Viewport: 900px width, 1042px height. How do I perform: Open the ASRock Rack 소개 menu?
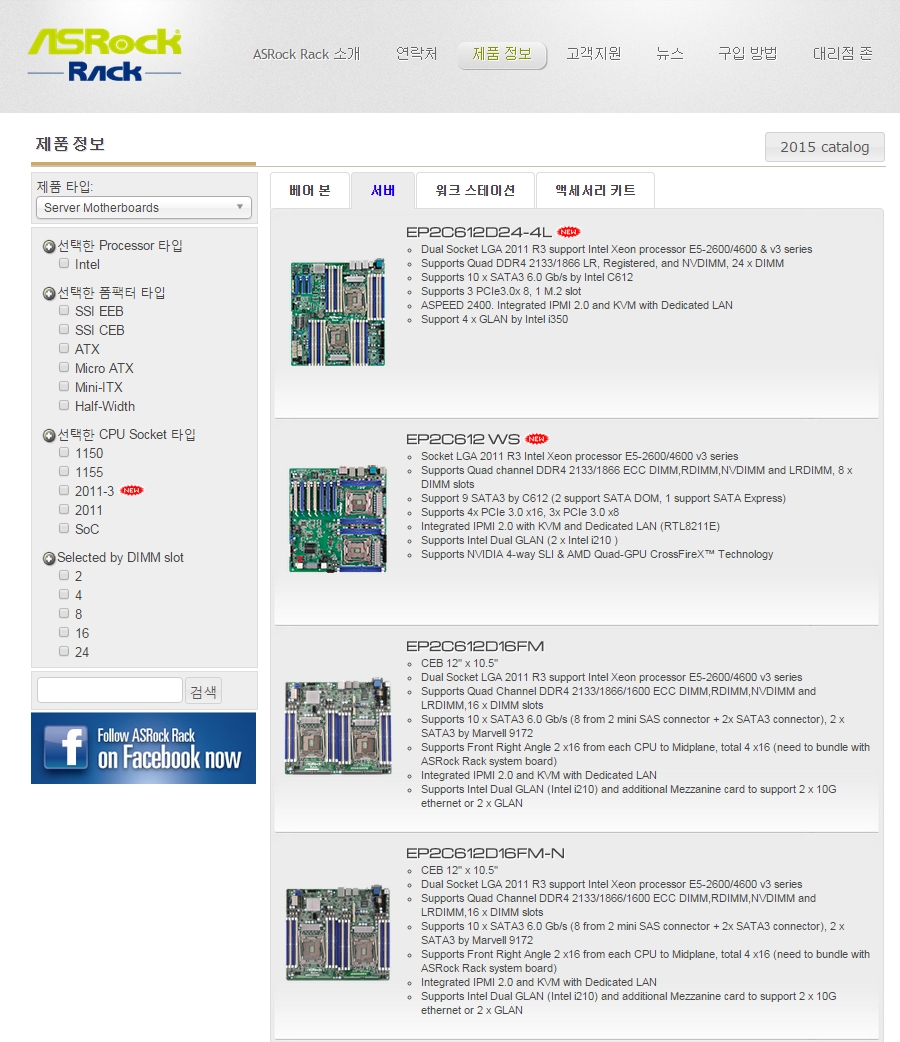click(306, 54)
